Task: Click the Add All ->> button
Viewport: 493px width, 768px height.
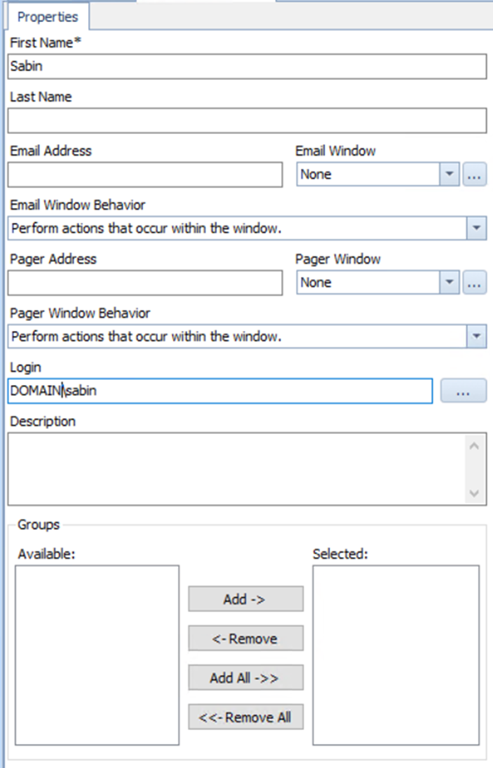Action: [x=246, y=678]
